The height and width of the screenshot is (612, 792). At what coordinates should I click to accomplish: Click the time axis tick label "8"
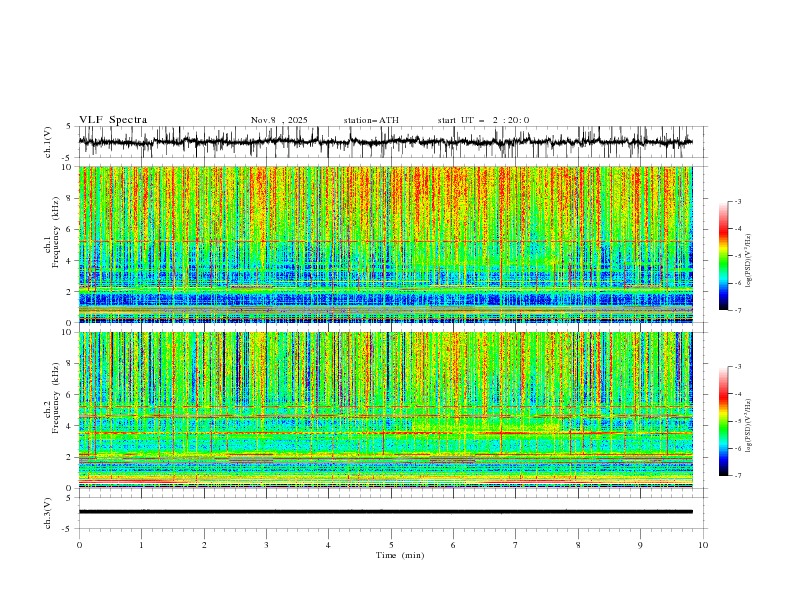click(x=578, y=545)
